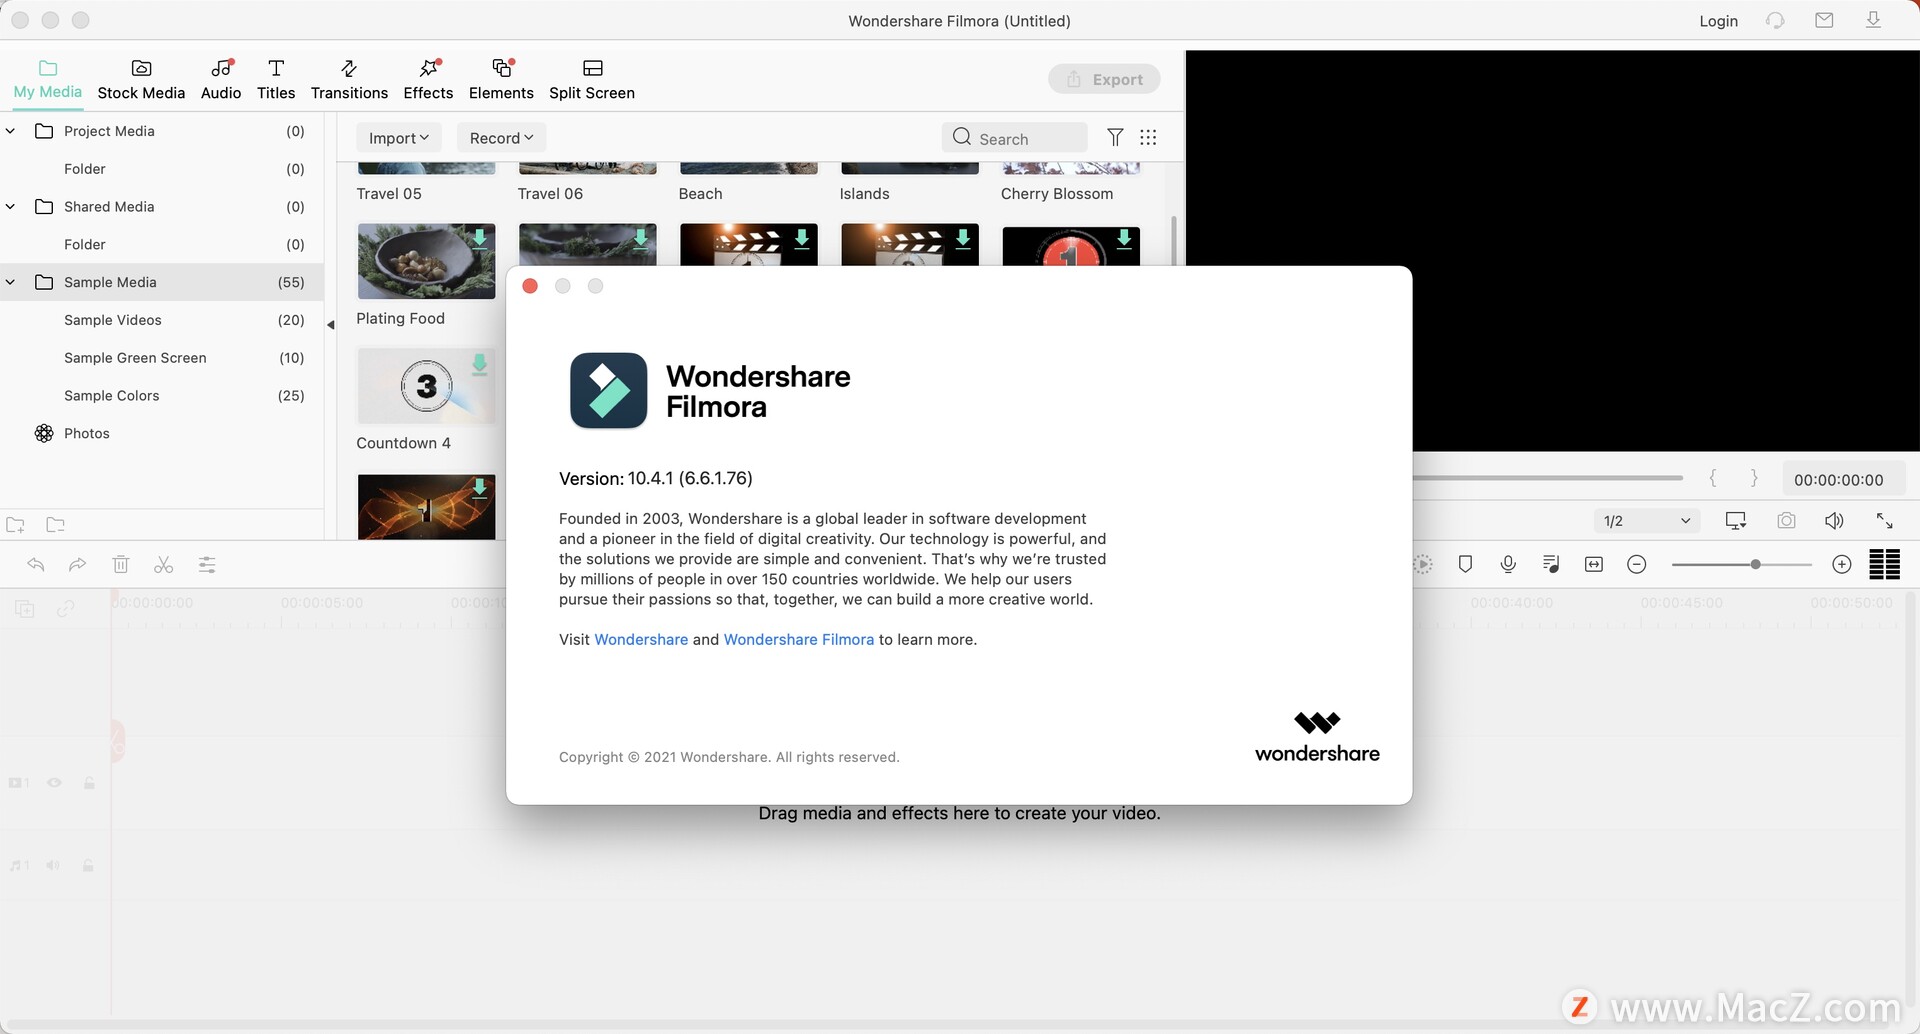Click the media filter funnel icon

(x=1115, y=137)
